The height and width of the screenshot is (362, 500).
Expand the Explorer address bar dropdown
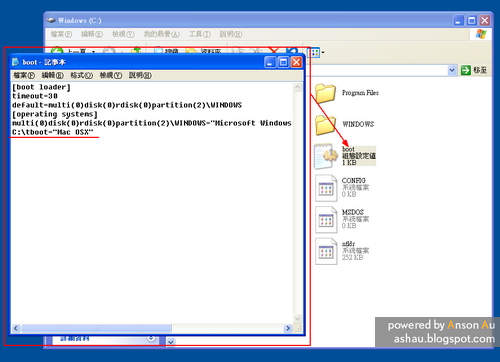click(x=452, y=70)
